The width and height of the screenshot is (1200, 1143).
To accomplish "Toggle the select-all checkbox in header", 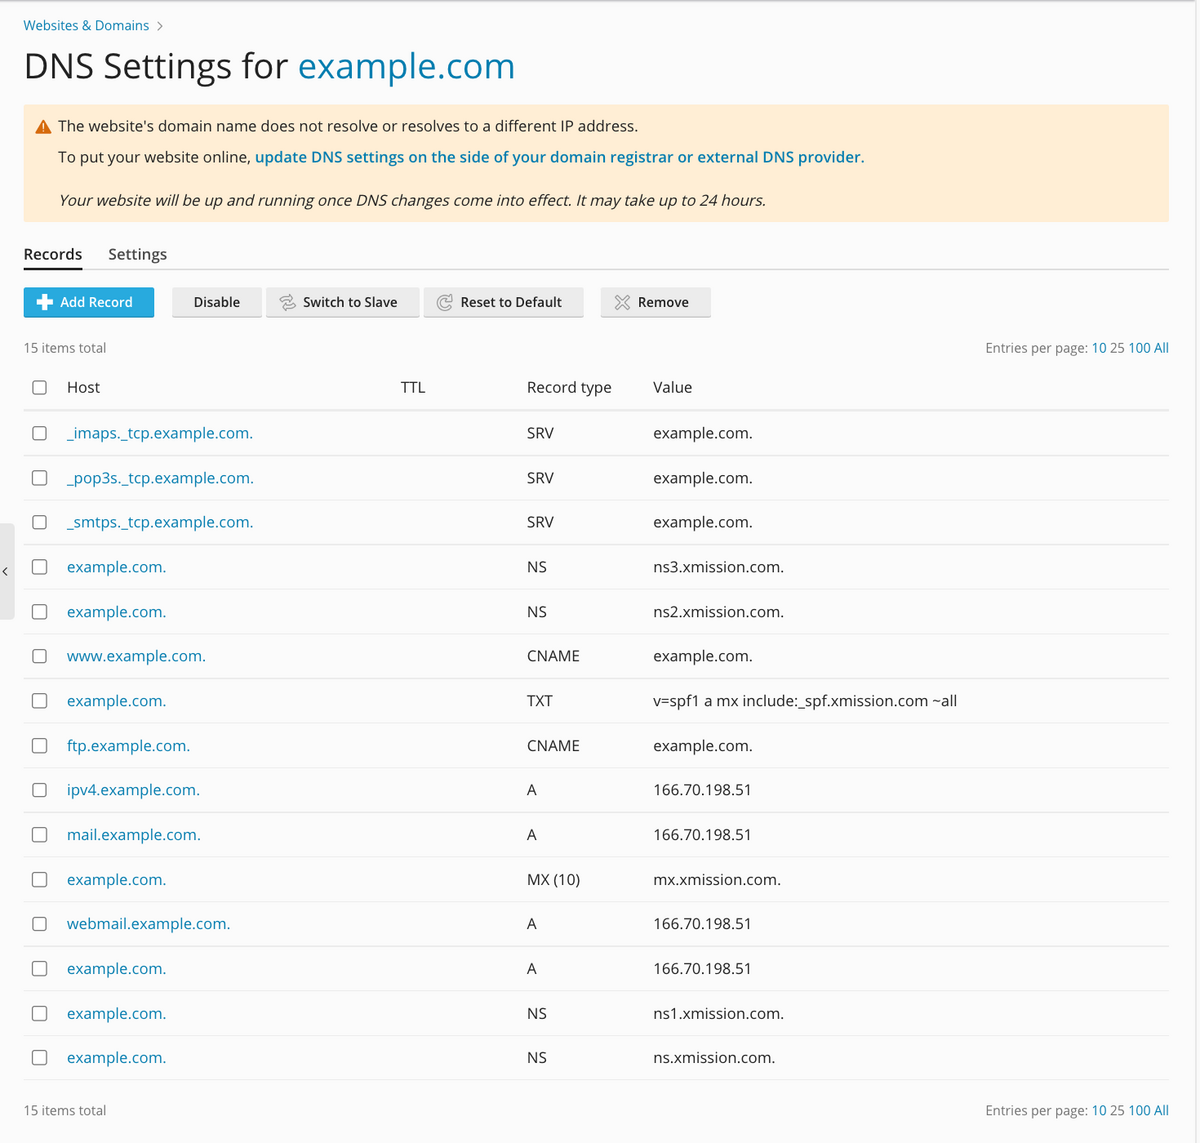I will [x=40, y=387].
